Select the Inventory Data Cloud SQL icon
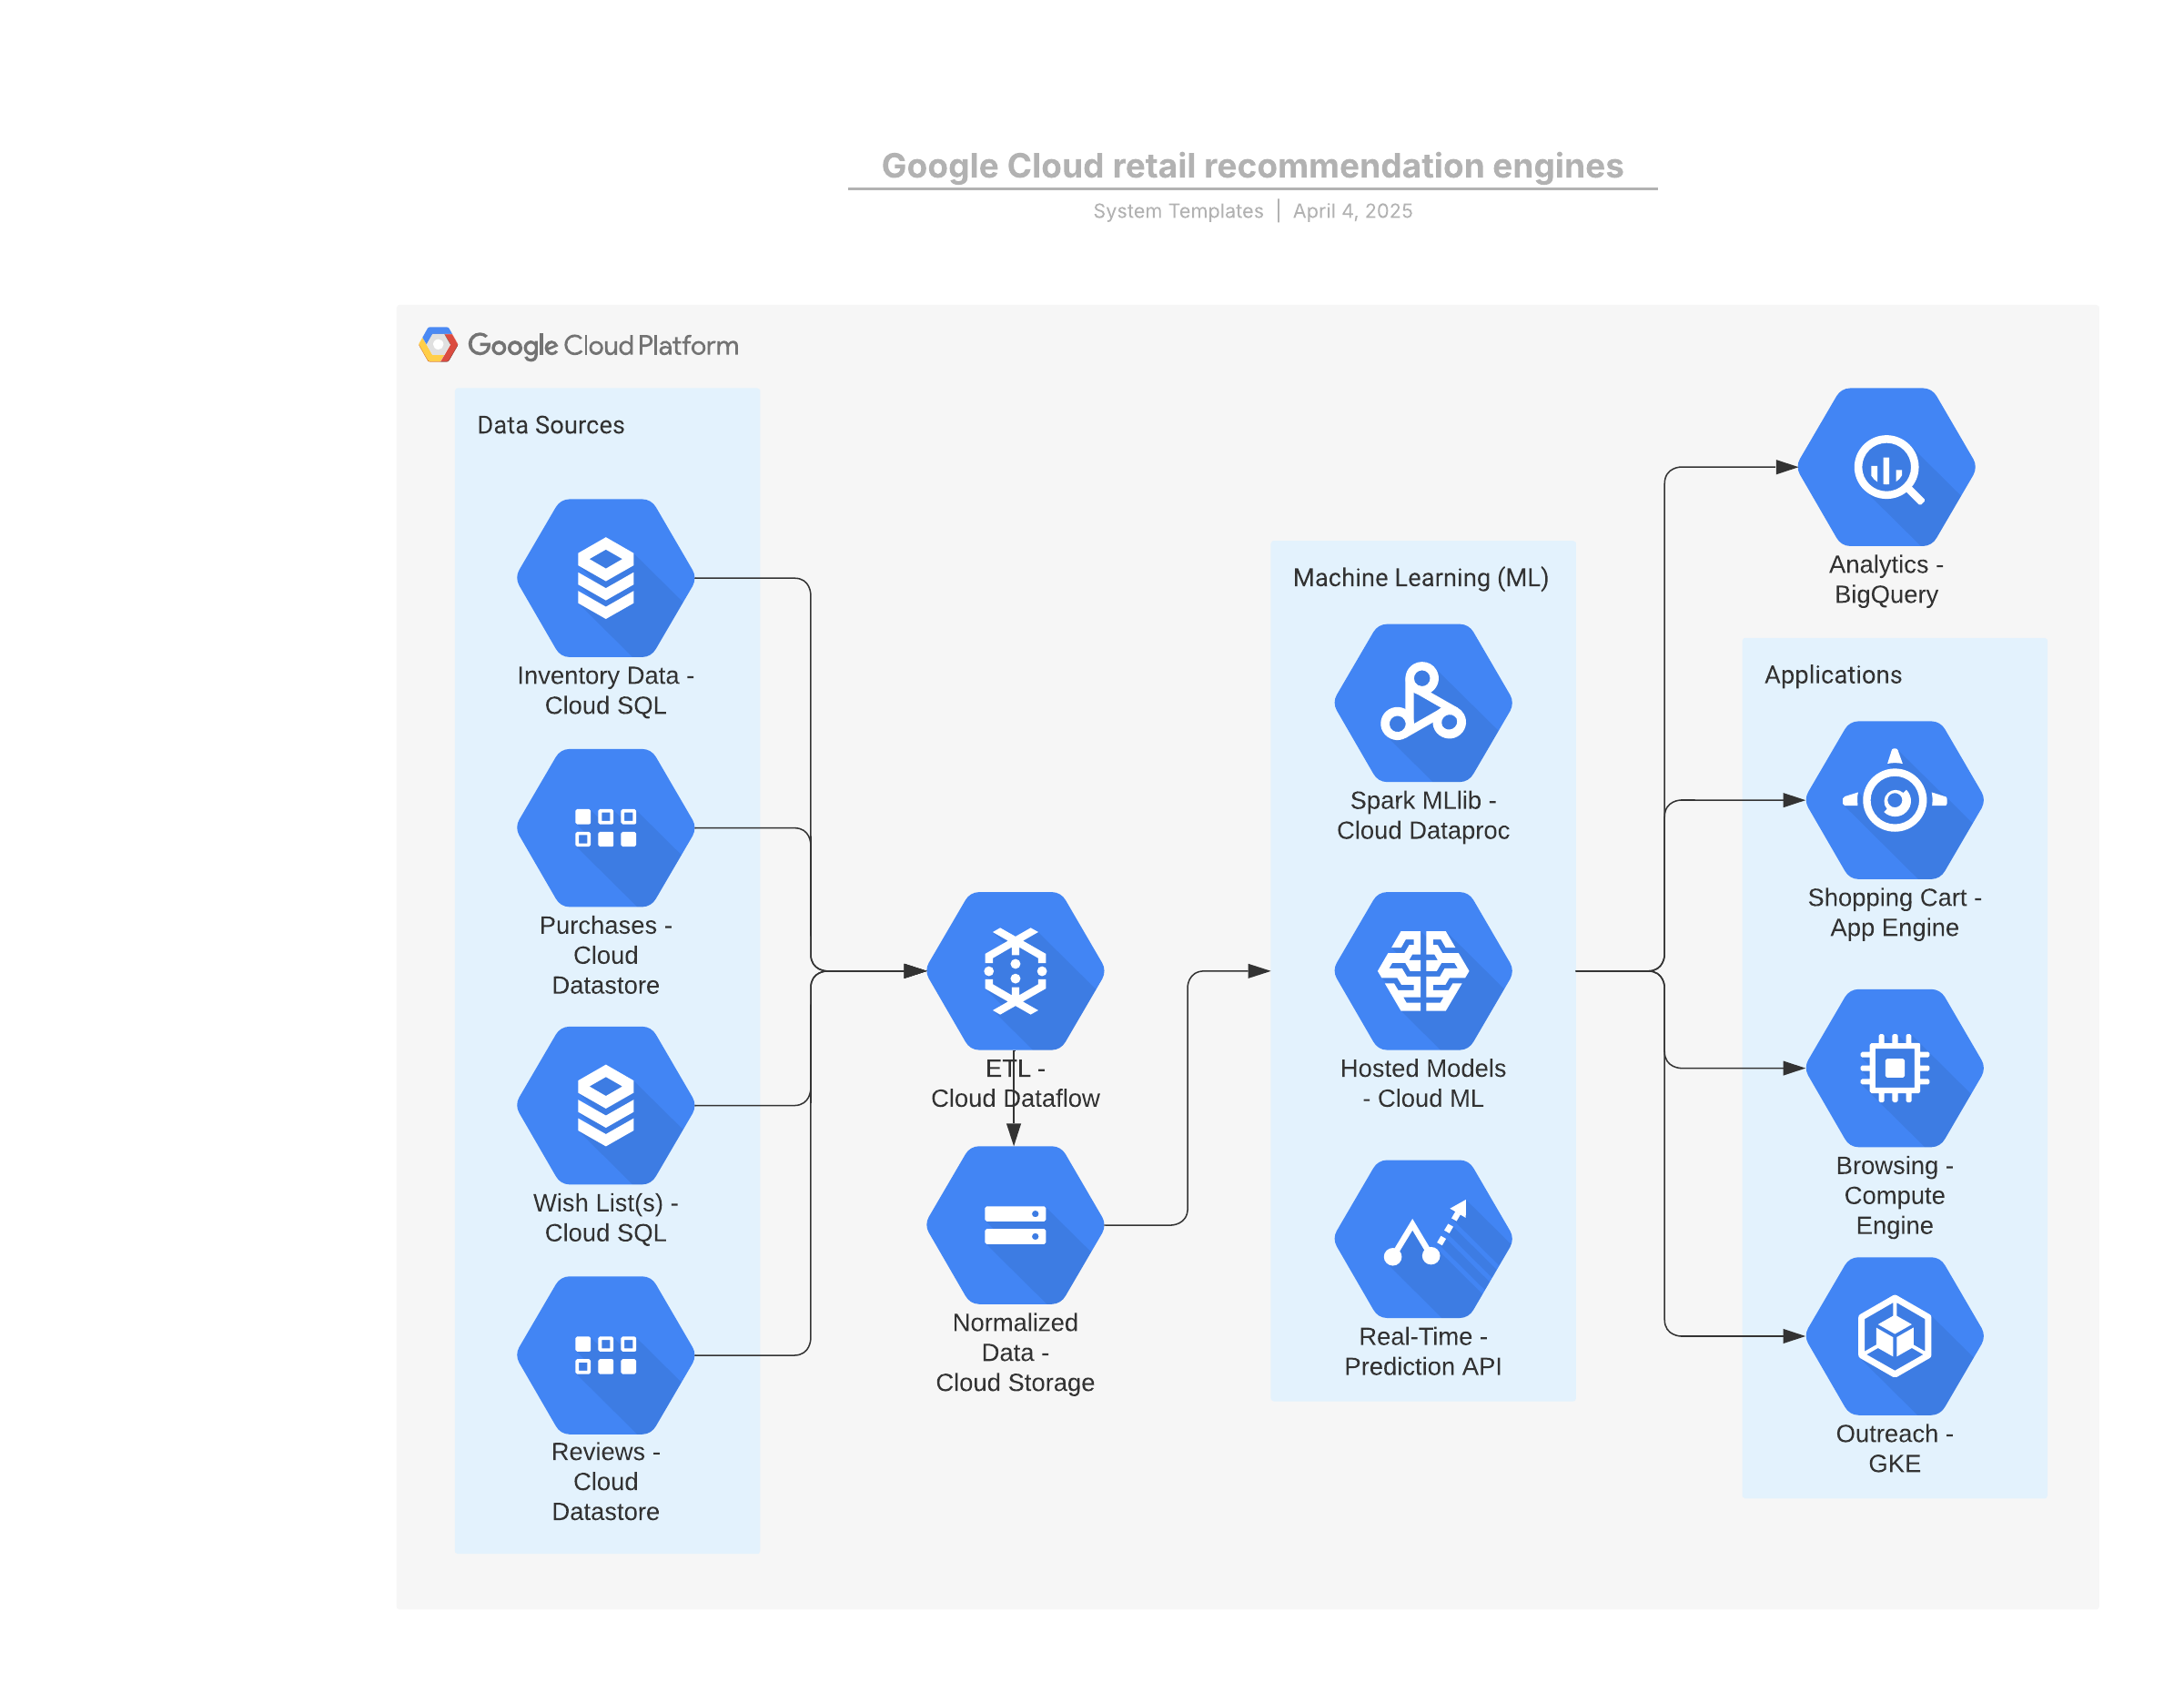The image size is (2184, 1693). coord(605,578)
